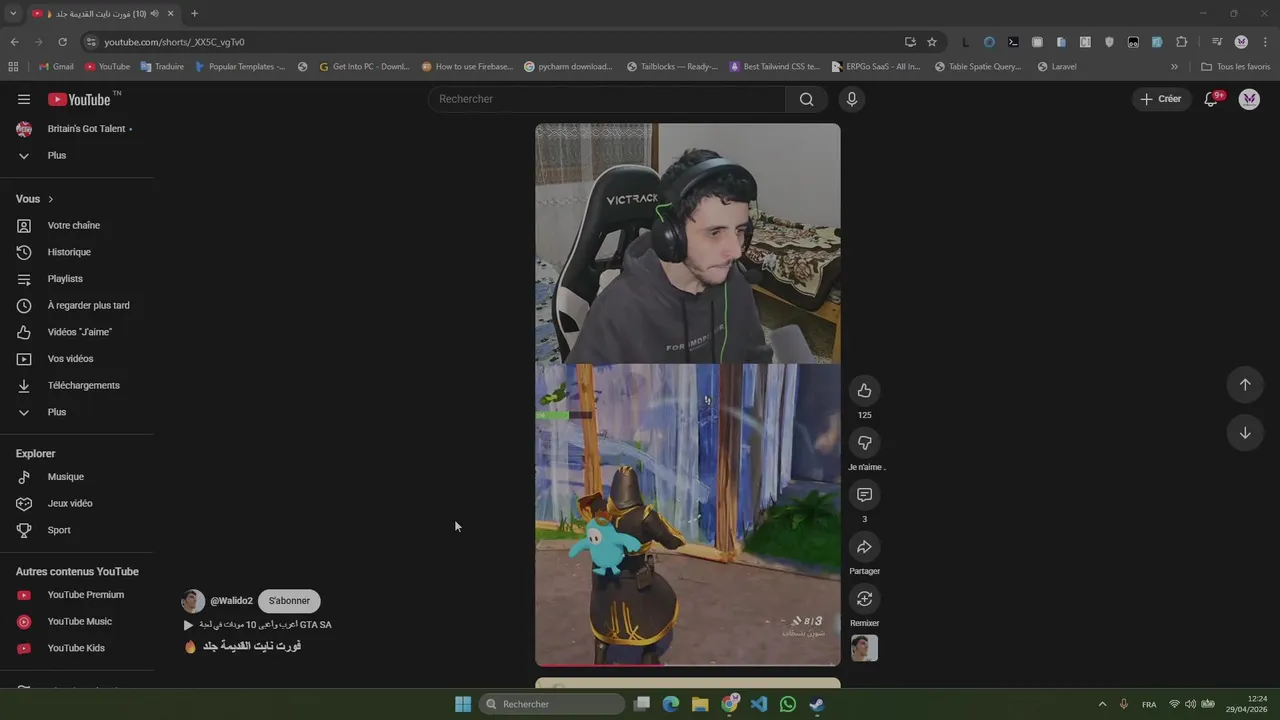Subscribe with the S'abonner button
This screenshot has height=720, width=1280.
coord(289,601)
